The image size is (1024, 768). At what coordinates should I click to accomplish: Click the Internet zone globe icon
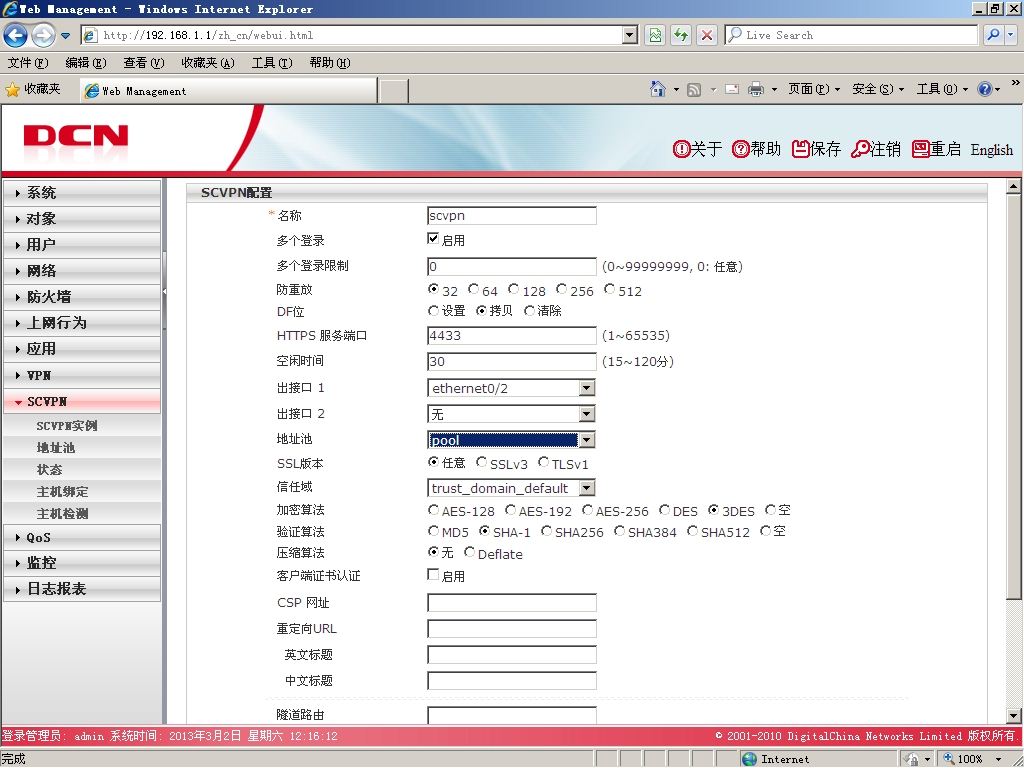(x=750, y=759)
